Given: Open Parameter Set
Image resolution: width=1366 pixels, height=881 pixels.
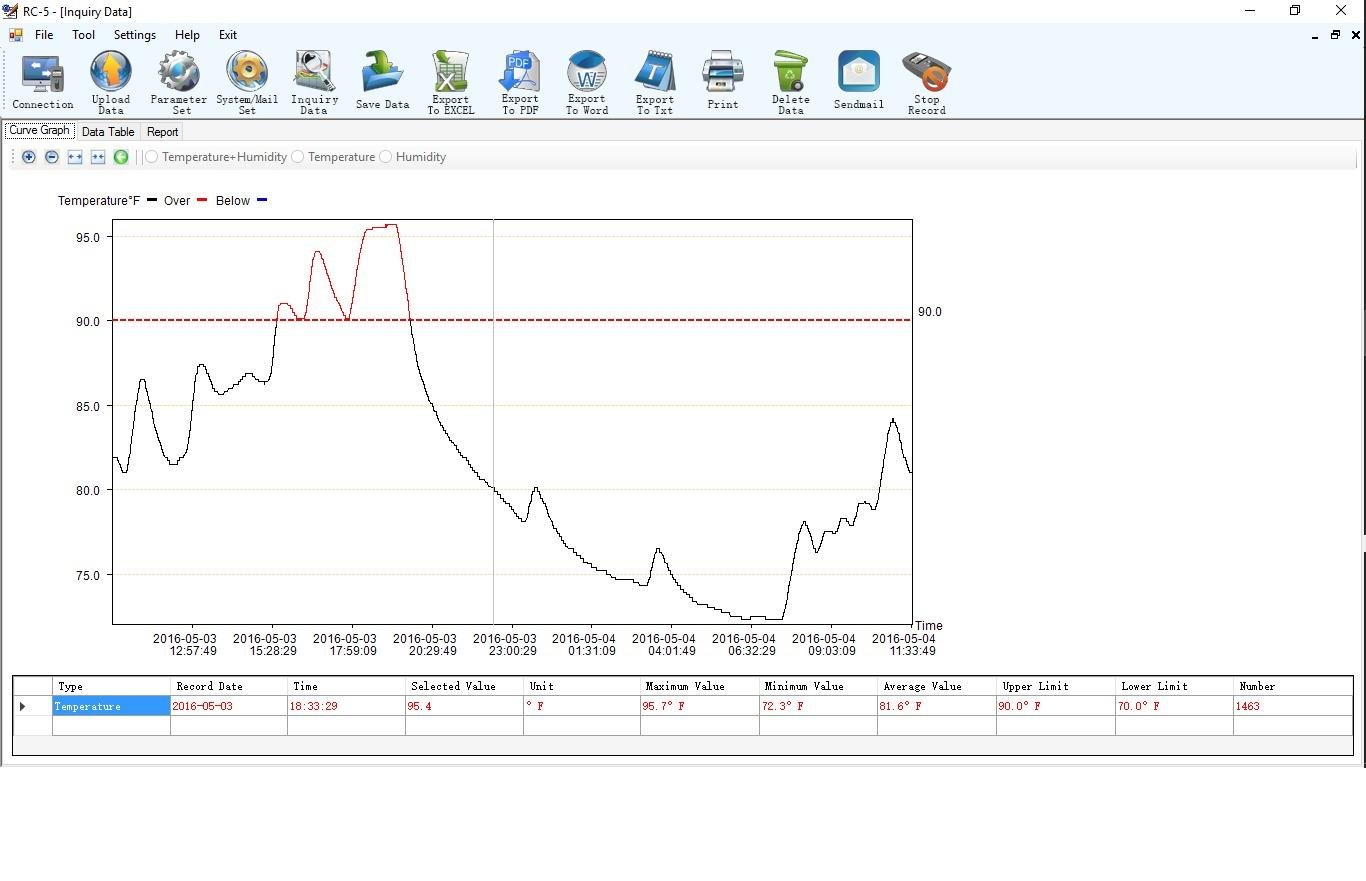Looking at the screenshot, I should 179,82.
